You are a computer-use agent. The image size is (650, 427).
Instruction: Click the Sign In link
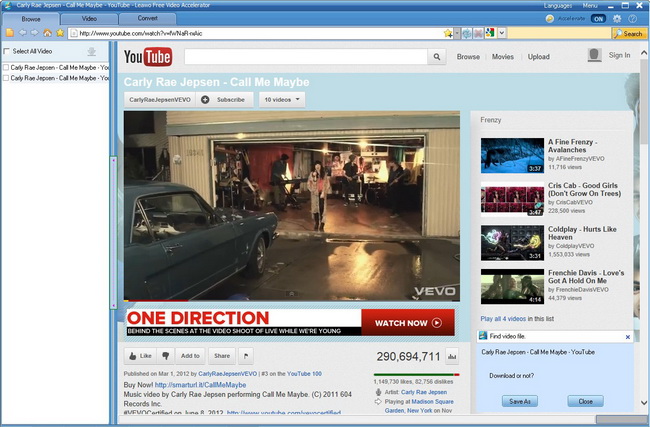click(x=619, y=55)
